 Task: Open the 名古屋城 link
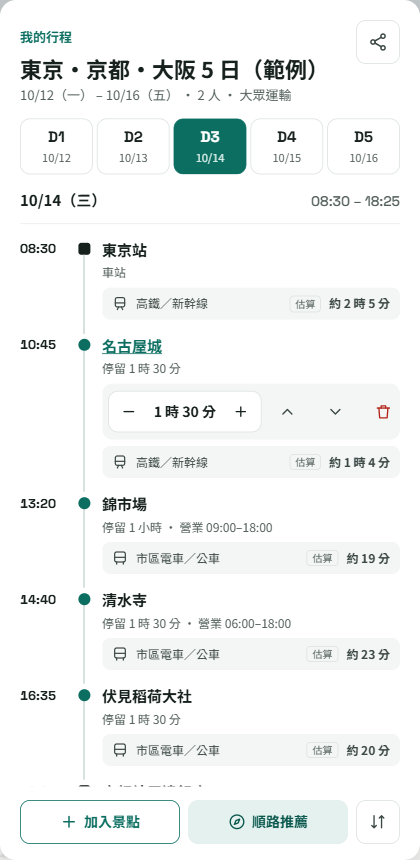pos(132,347)
